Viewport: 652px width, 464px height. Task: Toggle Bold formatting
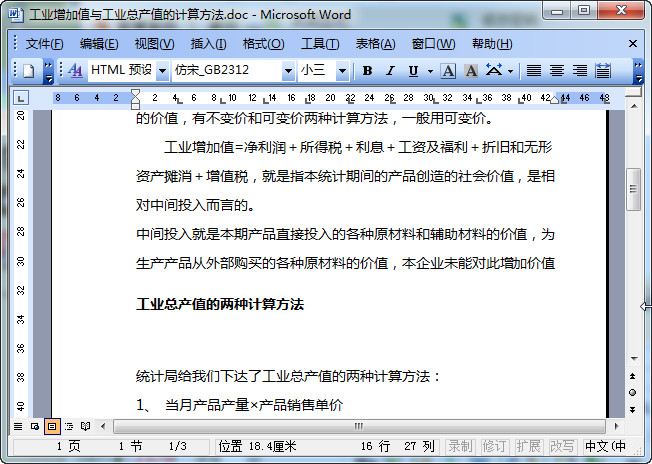pos(367,71)
